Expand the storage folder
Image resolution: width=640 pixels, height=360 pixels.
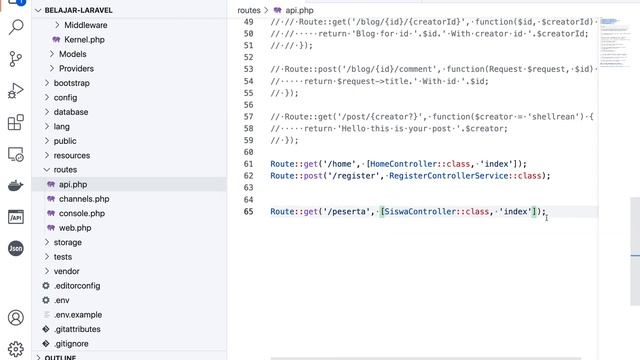(x=47, y=242)
